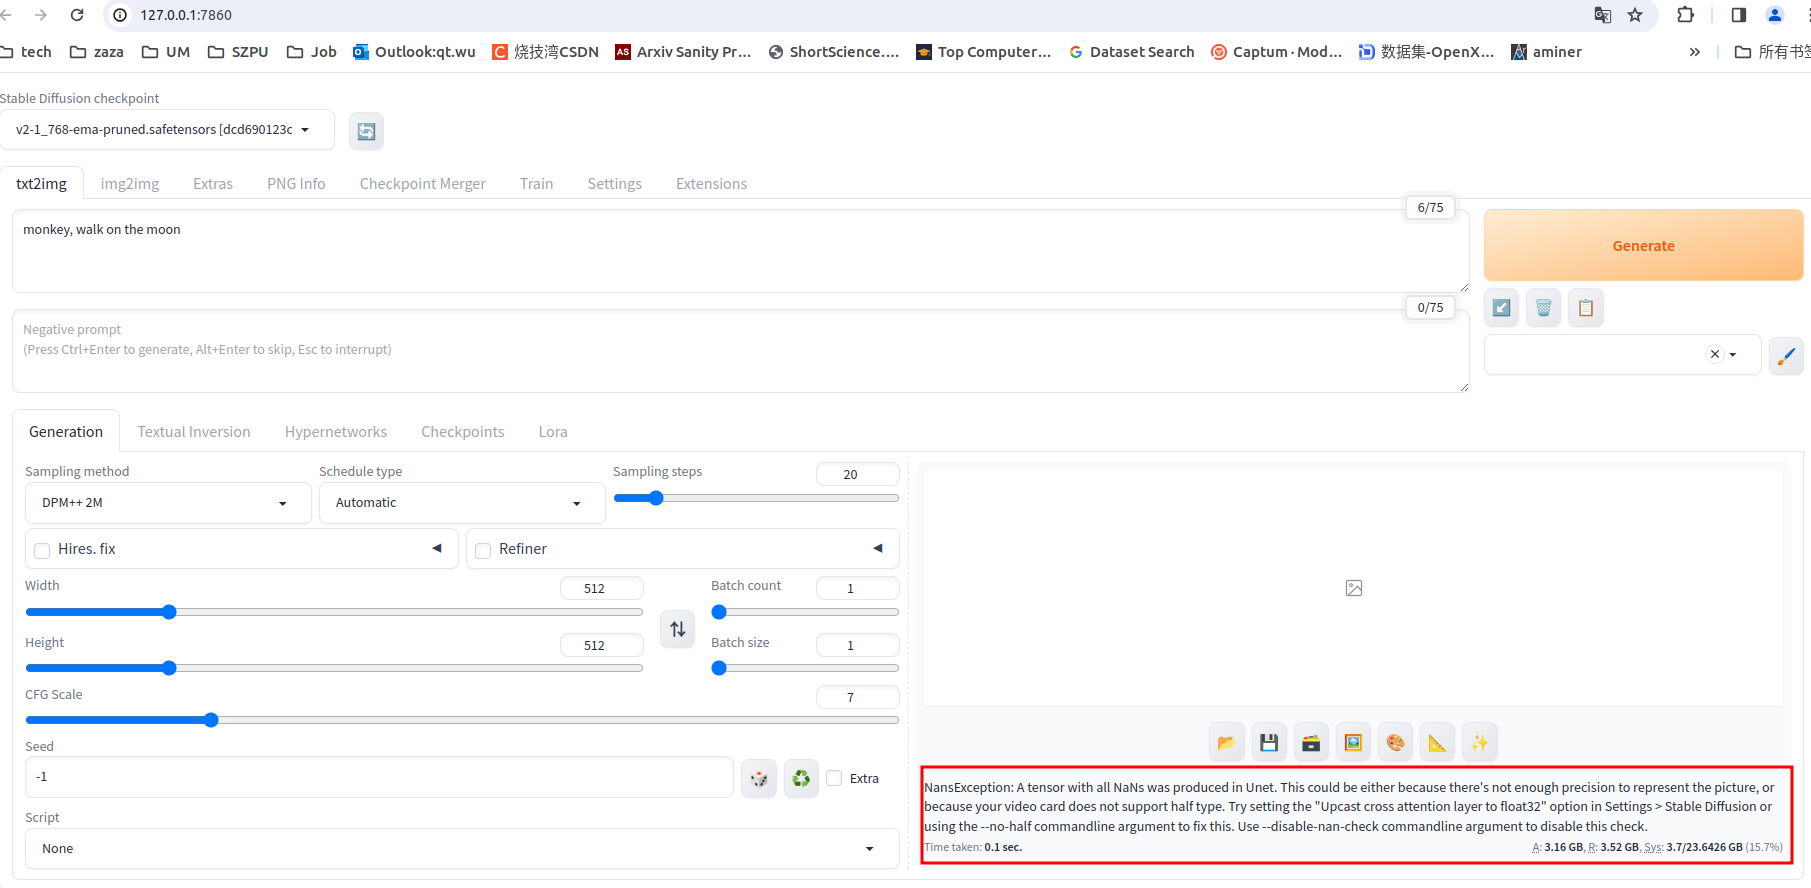The height and width of the screenshot is (888, 1811).
Task: Open the Settings tab
Action: pyautogui.click(x=615, y=184)
